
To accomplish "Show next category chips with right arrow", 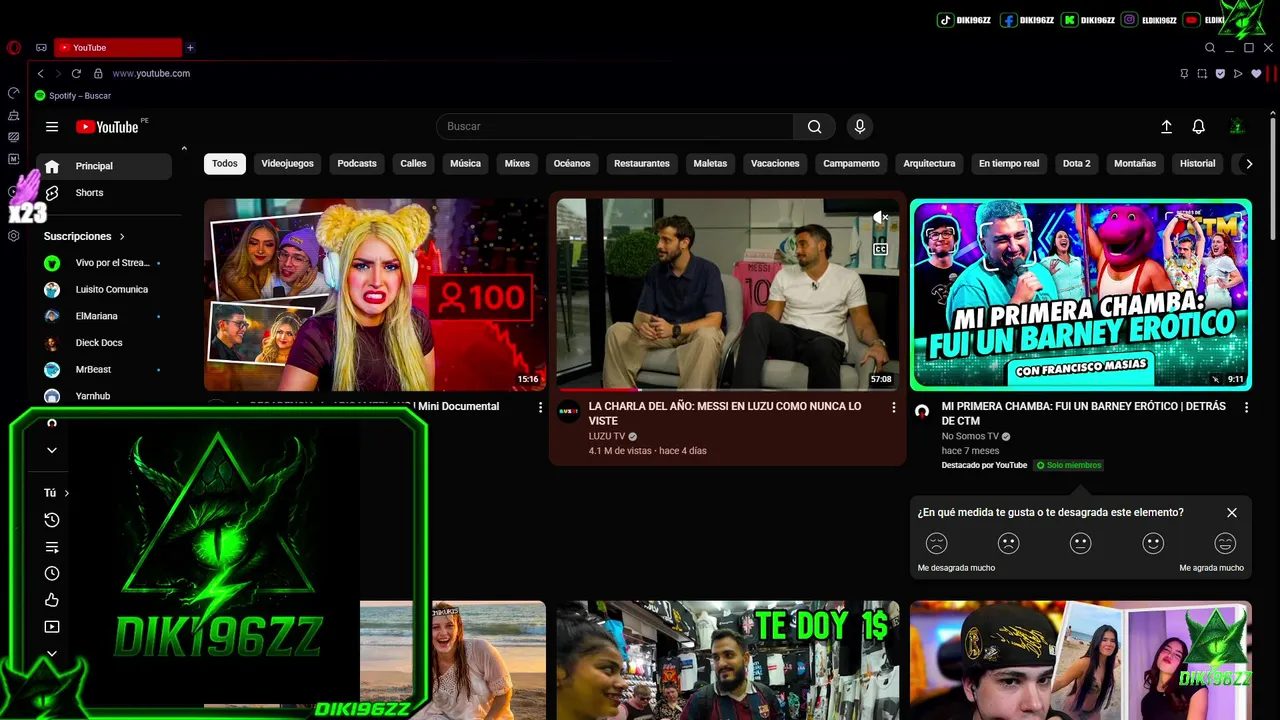I will 1248,164.
